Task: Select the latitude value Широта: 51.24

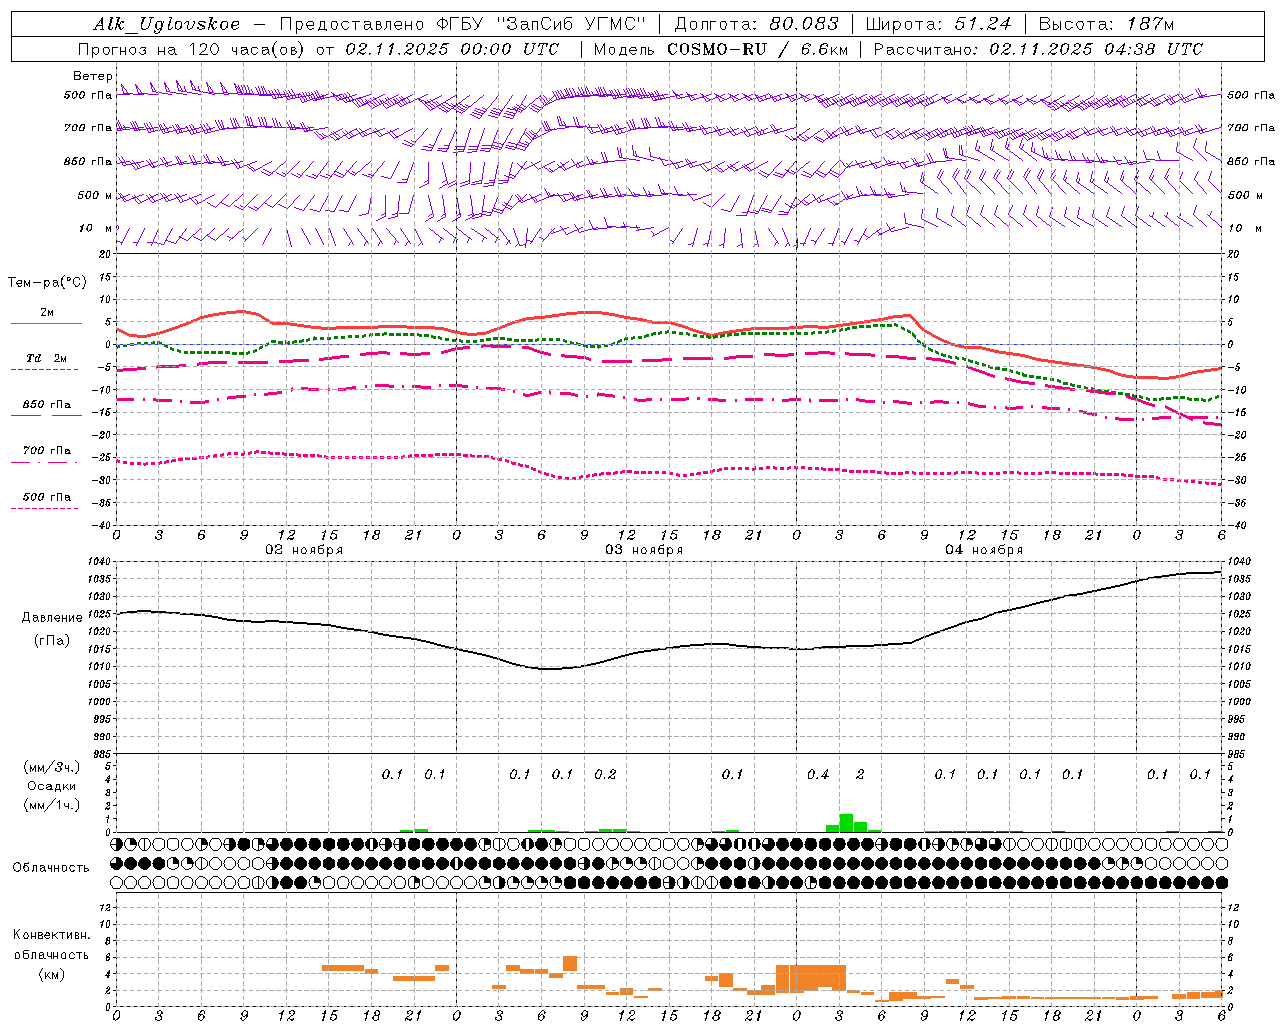Action: click(x=938, y=25)
